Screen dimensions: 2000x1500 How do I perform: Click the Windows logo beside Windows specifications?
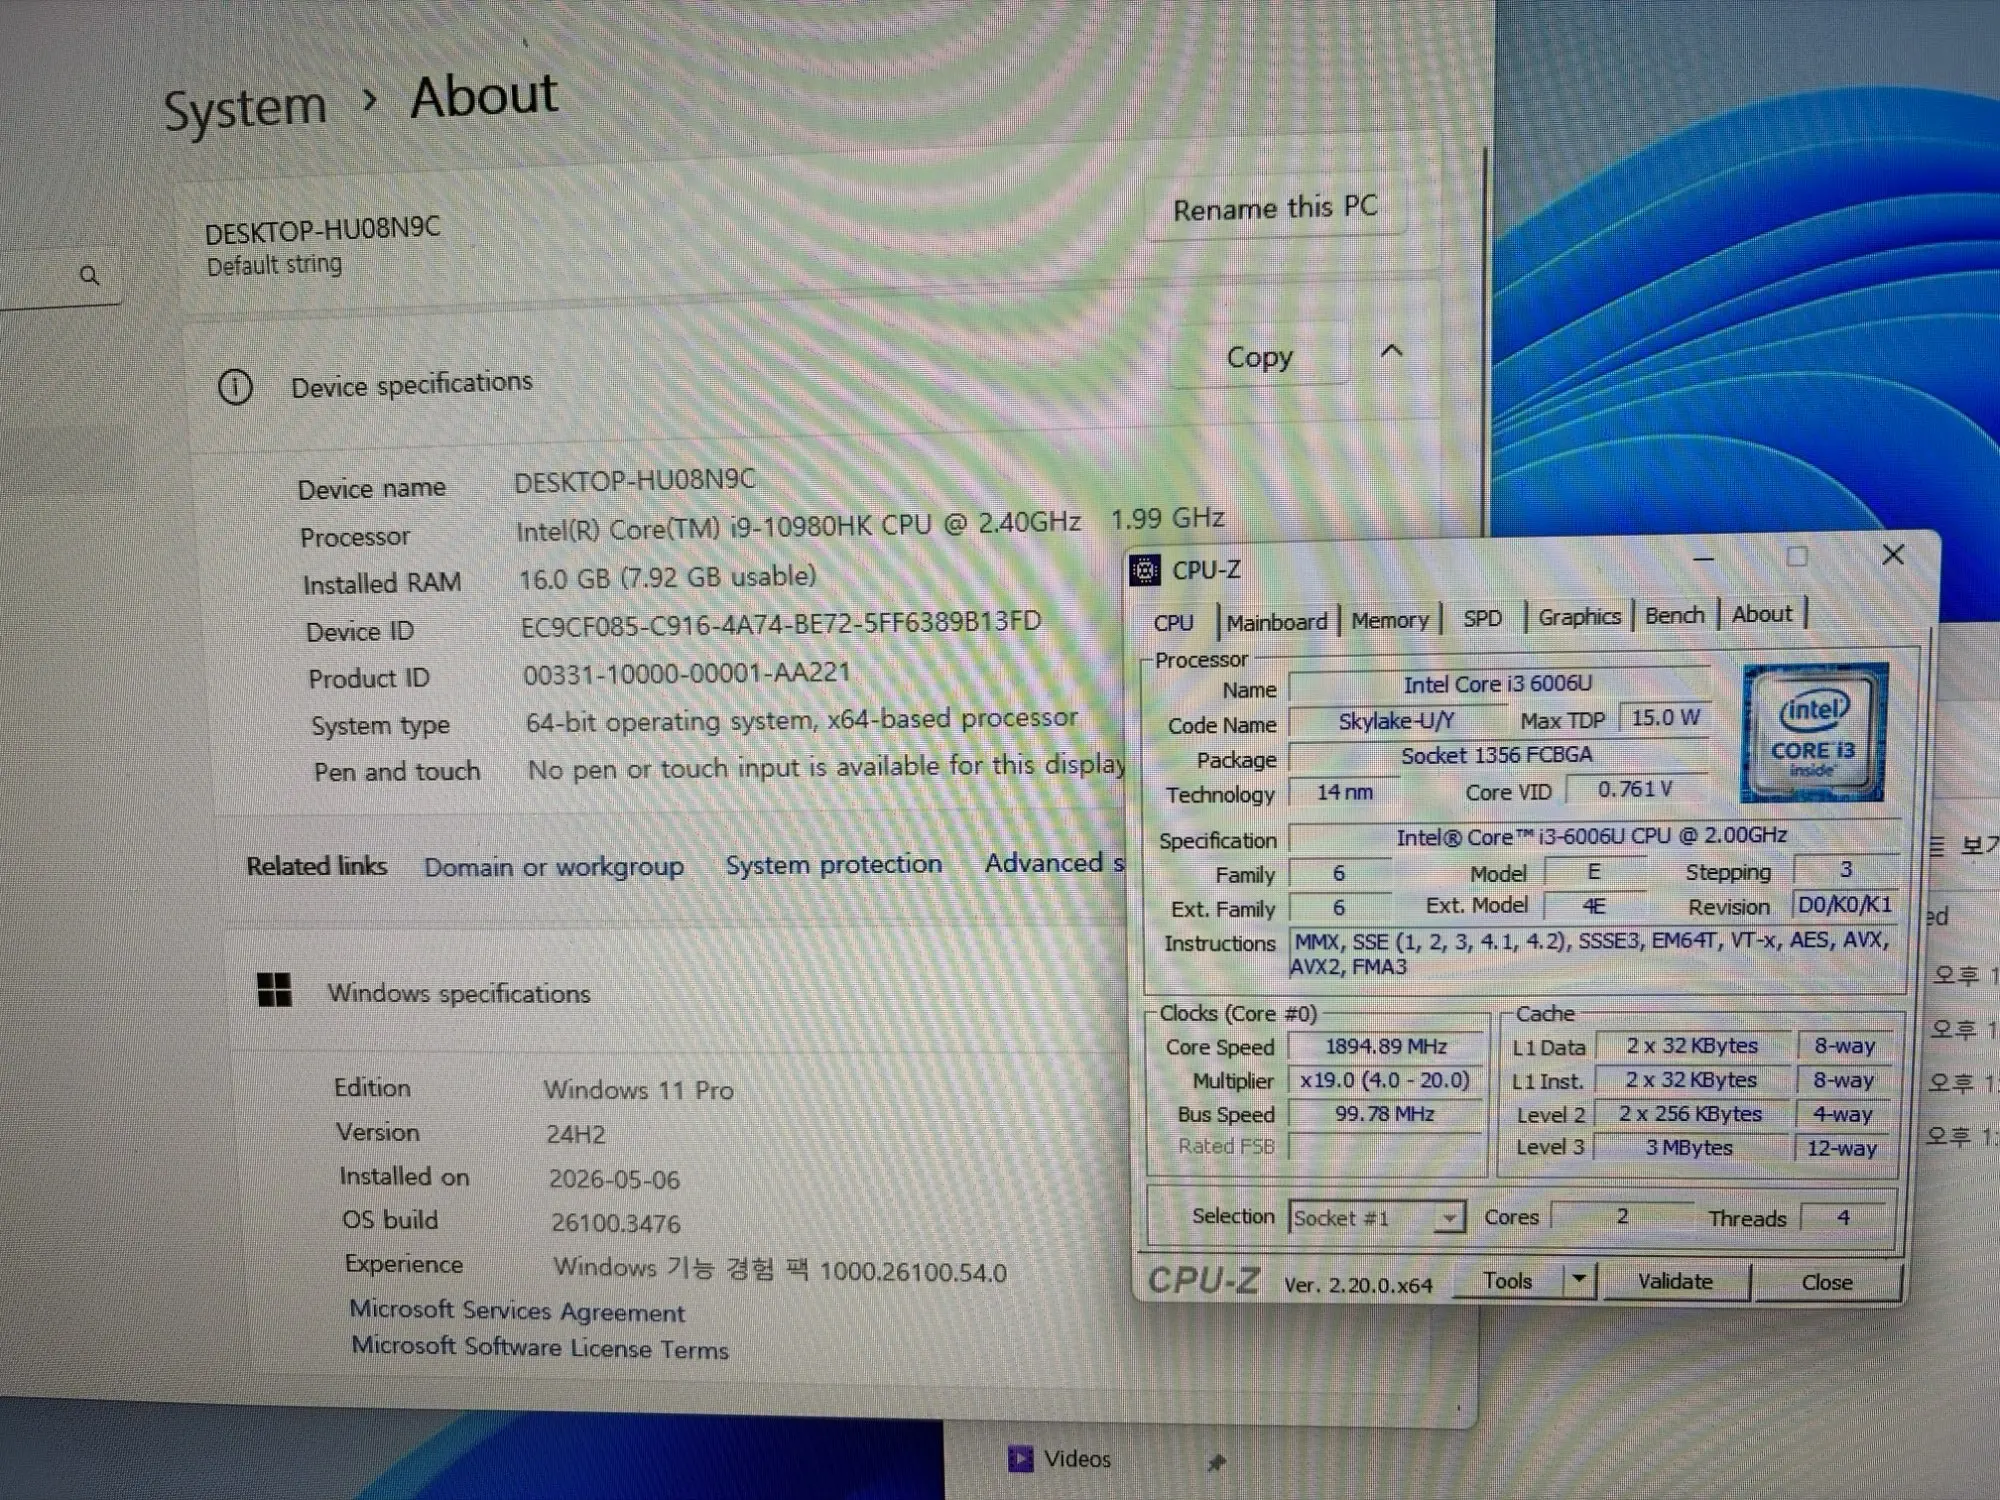tap(274, 990)
